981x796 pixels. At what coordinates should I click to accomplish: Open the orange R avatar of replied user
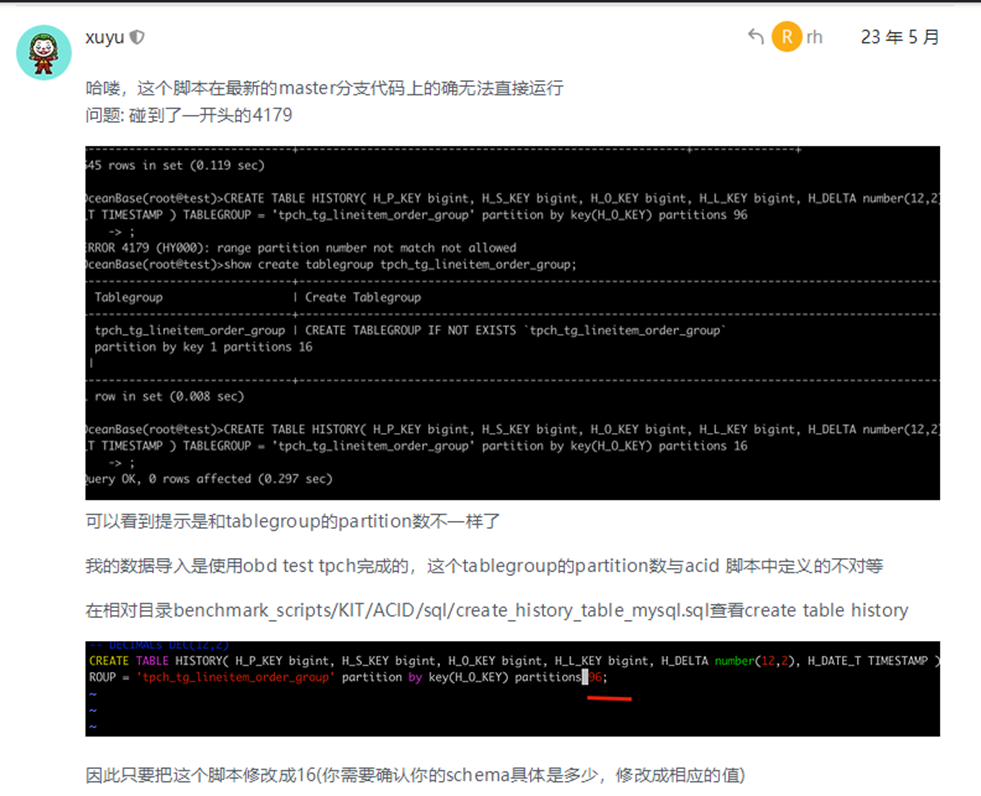pos(787,36)
